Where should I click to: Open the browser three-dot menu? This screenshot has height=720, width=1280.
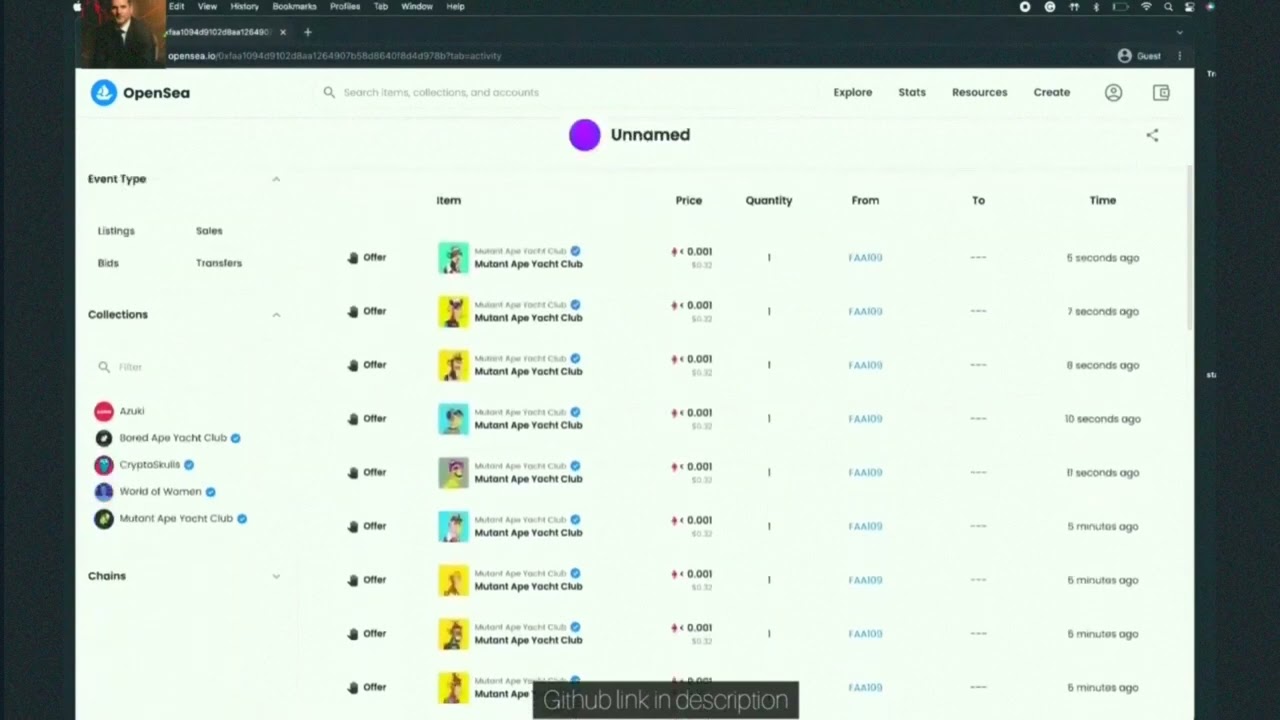pos(1180,56)
